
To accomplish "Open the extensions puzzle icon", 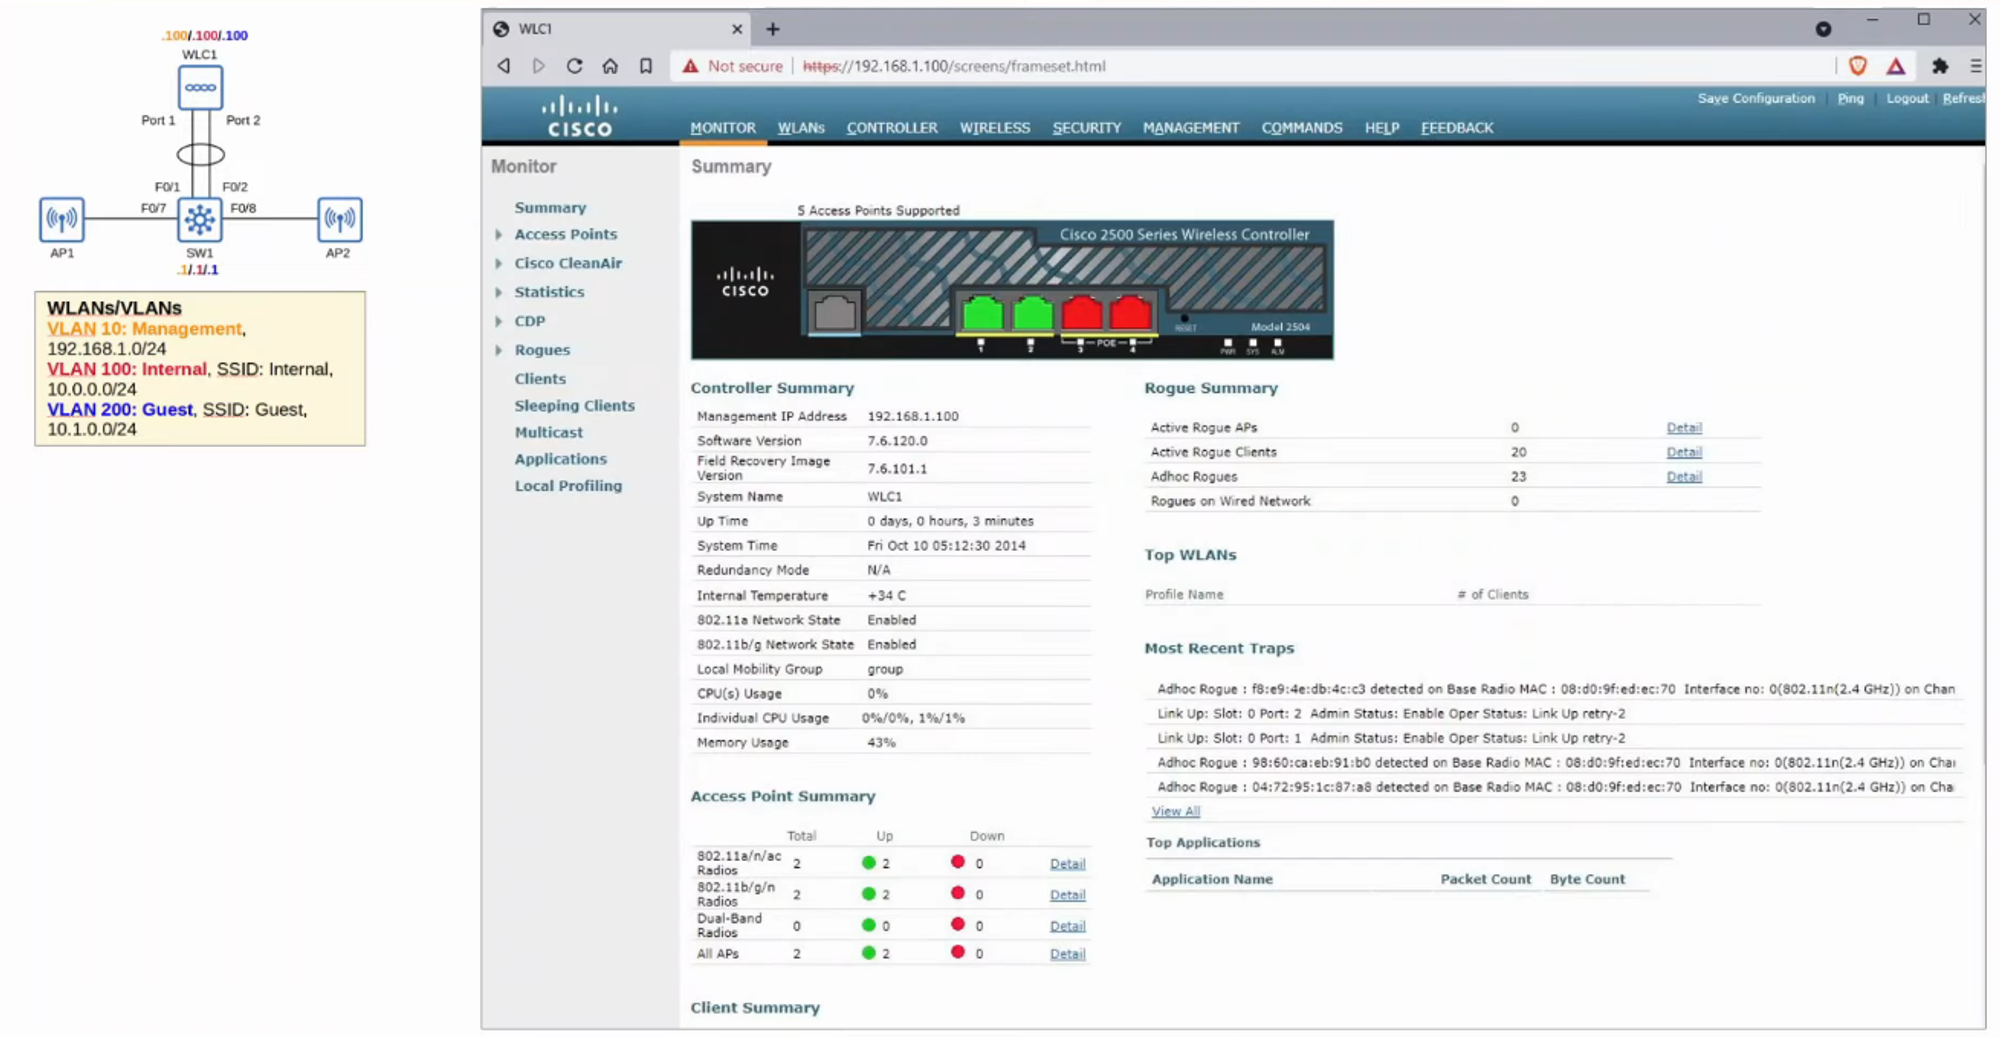I will 1940,66.
